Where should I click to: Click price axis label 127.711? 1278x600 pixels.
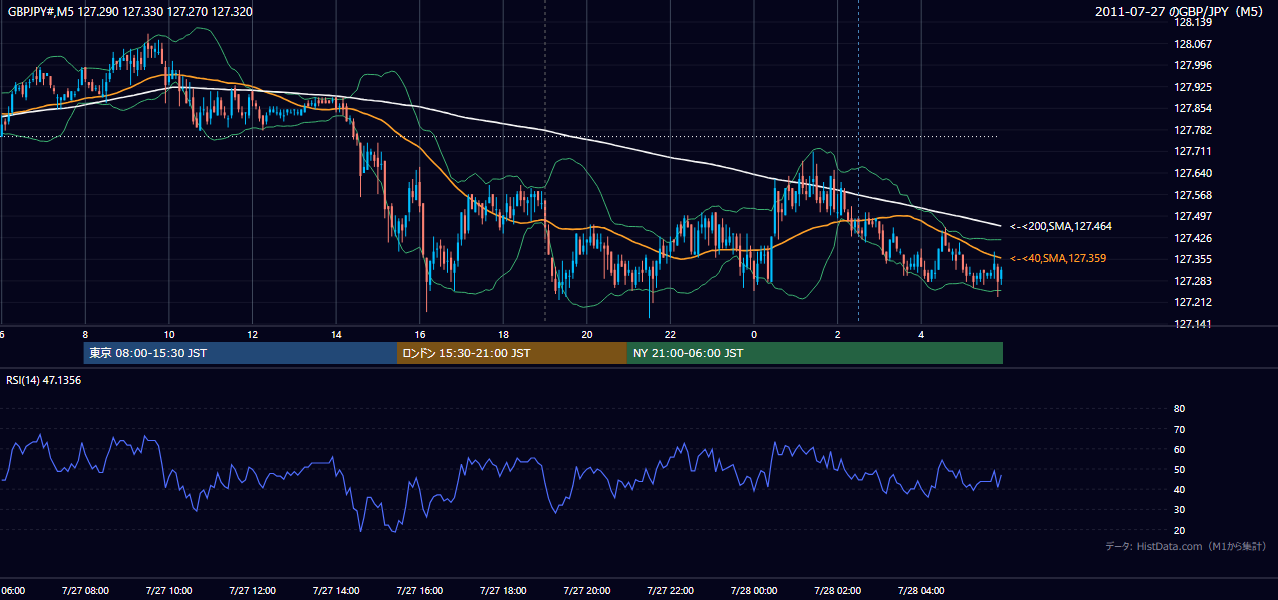coord(1192,152)
